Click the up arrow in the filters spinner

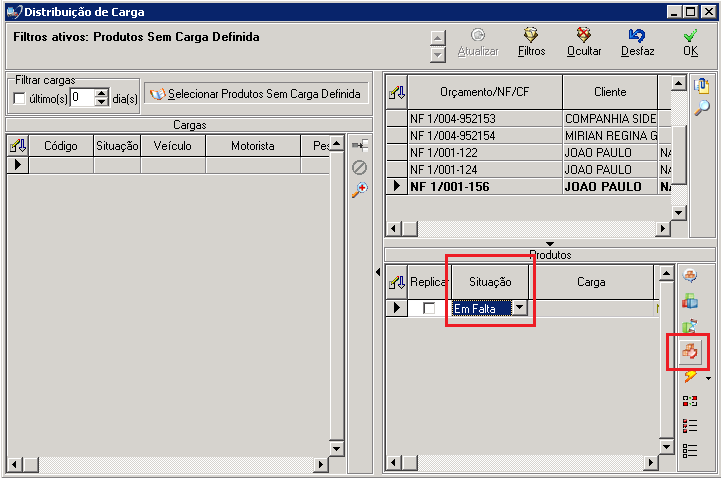pyautogui.click(x=438, y=38)
